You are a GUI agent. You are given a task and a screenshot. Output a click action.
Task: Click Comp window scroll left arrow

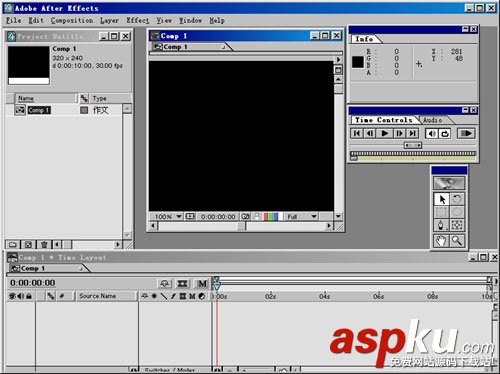coord(153,226)
